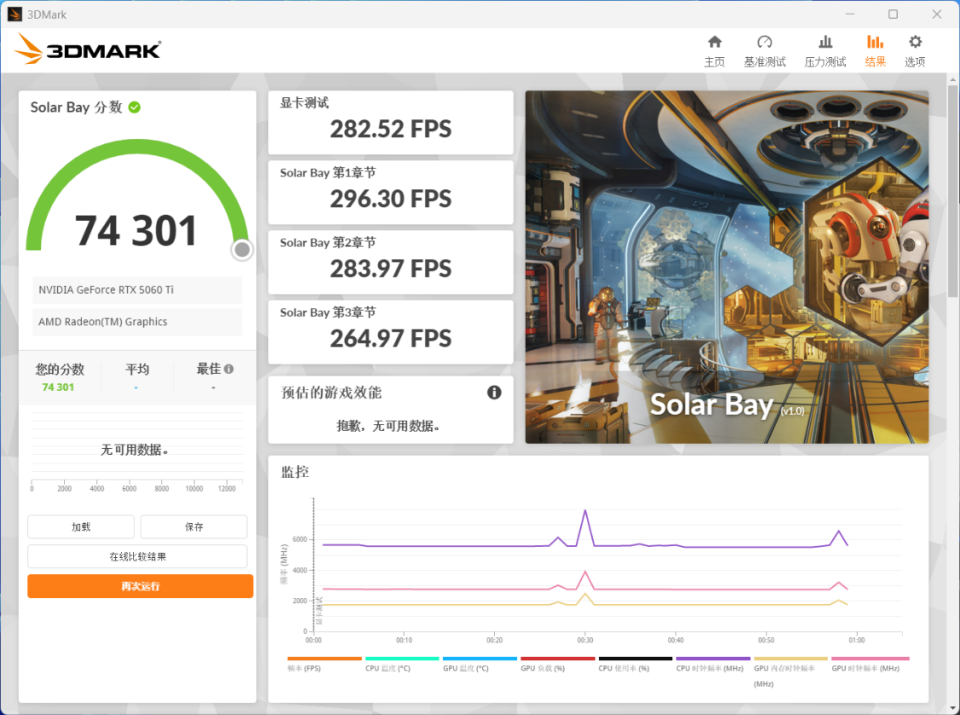
Task: Click the vertical scrollbar on the right
Action: click(x=952, y=190)
